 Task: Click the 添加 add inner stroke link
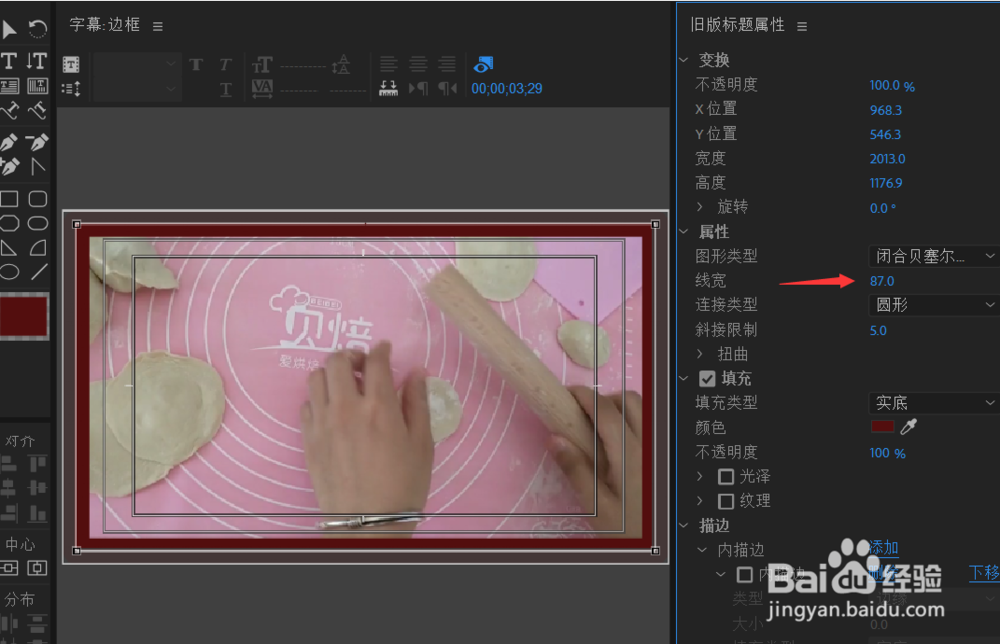pyautogui.click(x=884, y=548)
